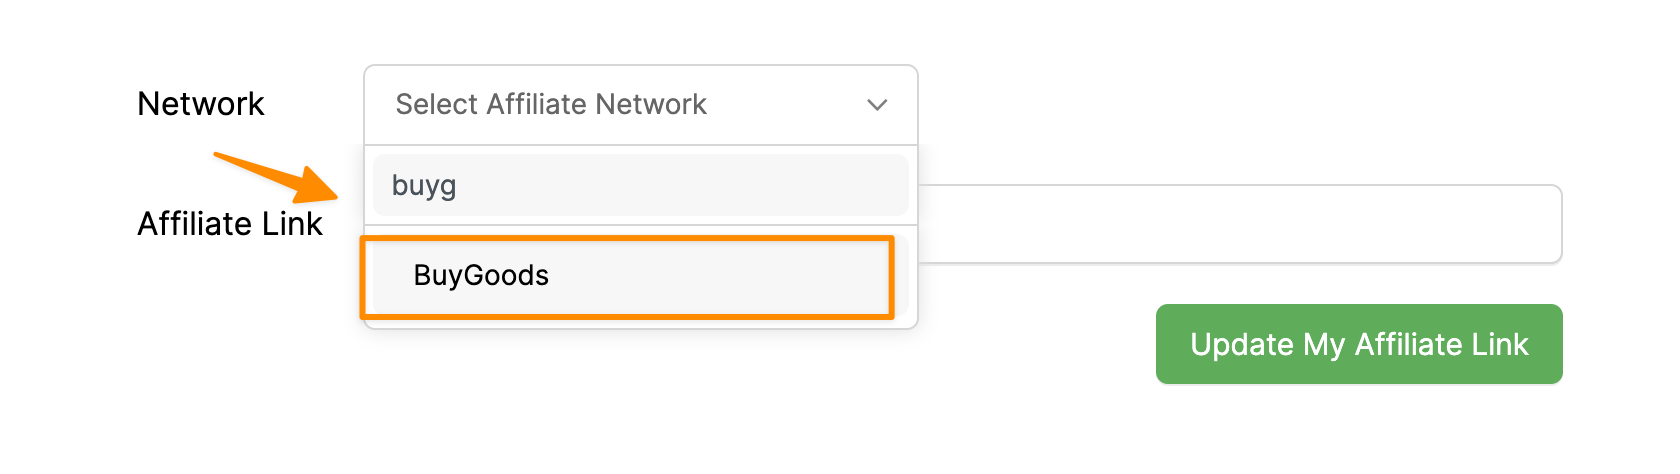Image resolution: width=1680 pixels, height=474 pixels.
Task: Collapse the affiliate network list via chevron
Action: tap(877, 105)
